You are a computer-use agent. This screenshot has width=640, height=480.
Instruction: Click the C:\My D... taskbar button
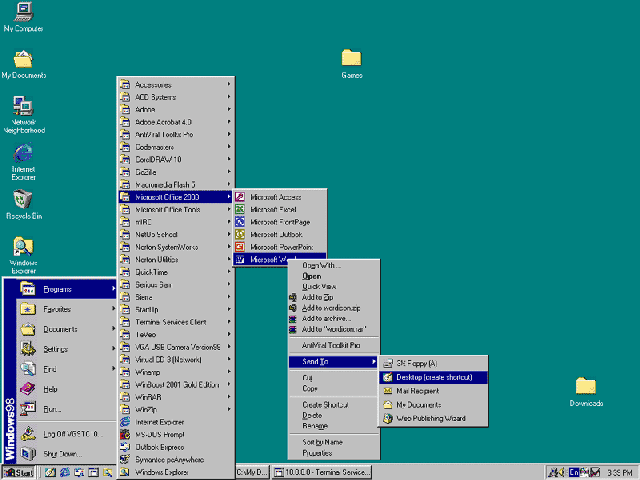[252, 472]
